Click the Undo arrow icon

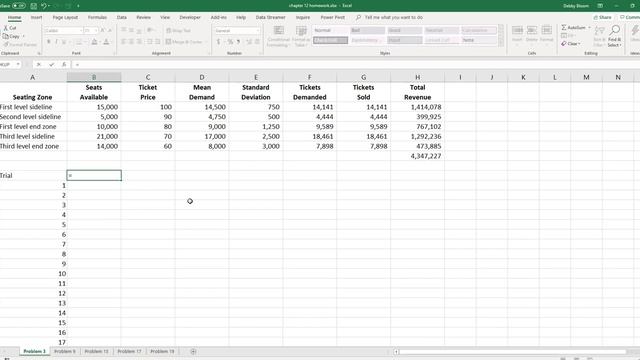coord(44,6)
